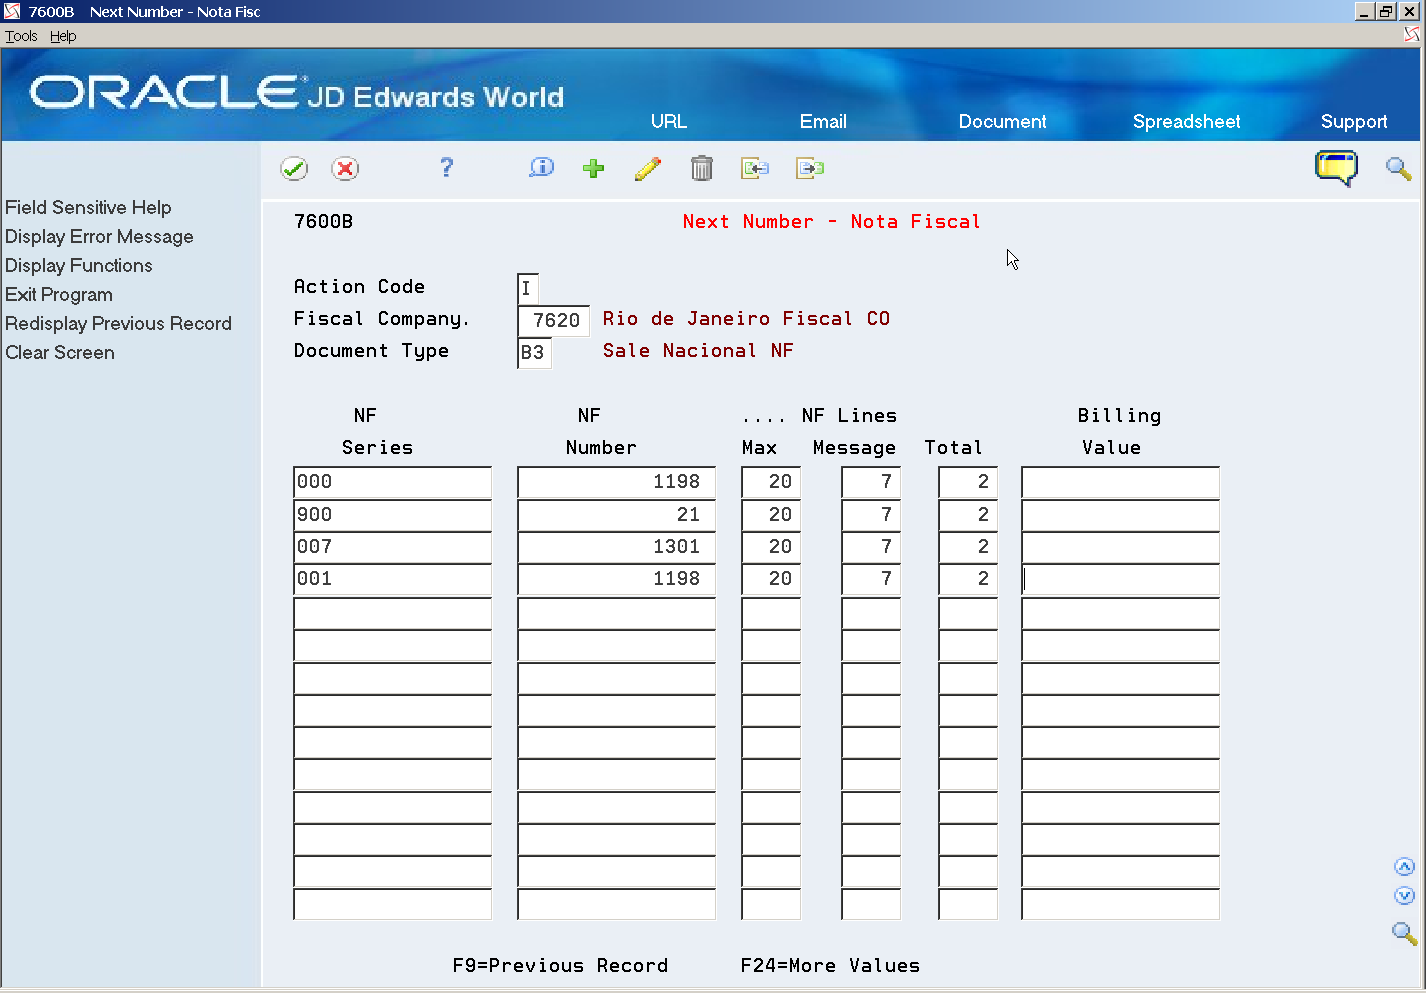Click the pencil Change icon
The height and width of the screenshot is (993, 1426).
648,168
